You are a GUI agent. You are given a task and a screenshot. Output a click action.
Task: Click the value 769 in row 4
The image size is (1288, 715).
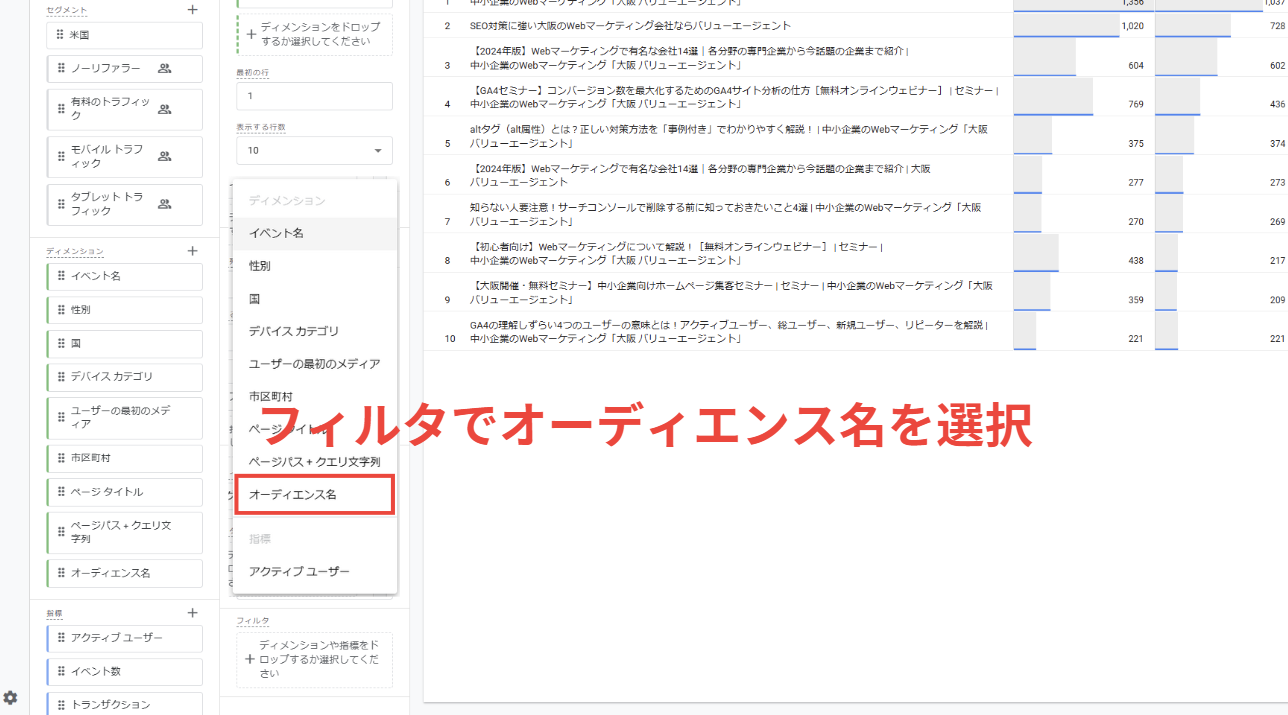click(1136, 104)
